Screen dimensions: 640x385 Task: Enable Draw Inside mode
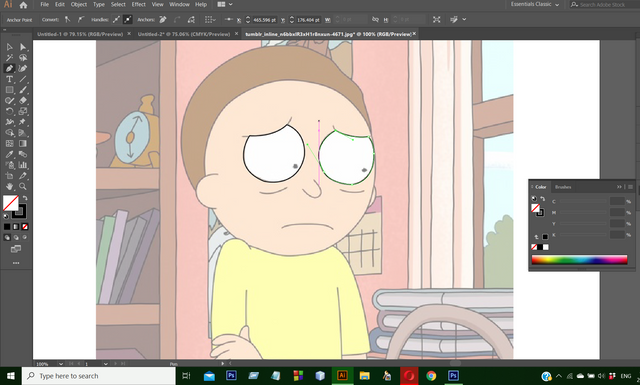25,237
